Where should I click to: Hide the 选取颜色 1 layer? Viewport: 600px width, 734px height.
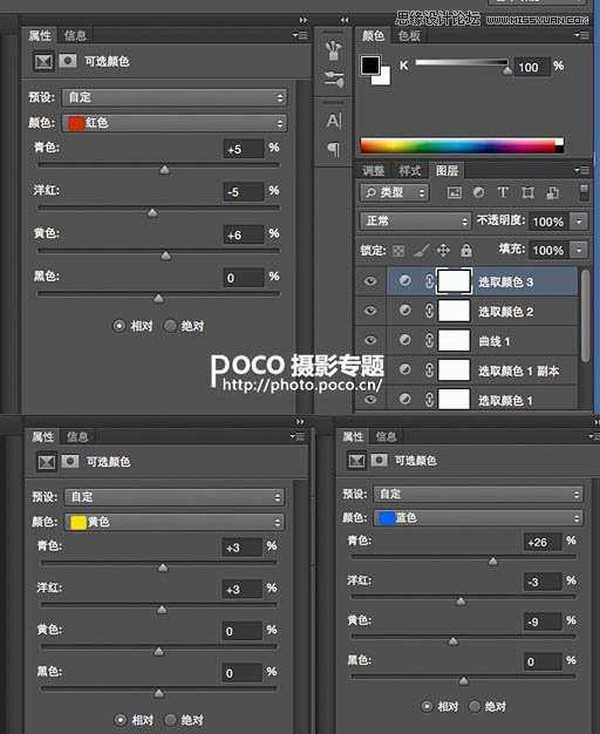pos(370,399)
